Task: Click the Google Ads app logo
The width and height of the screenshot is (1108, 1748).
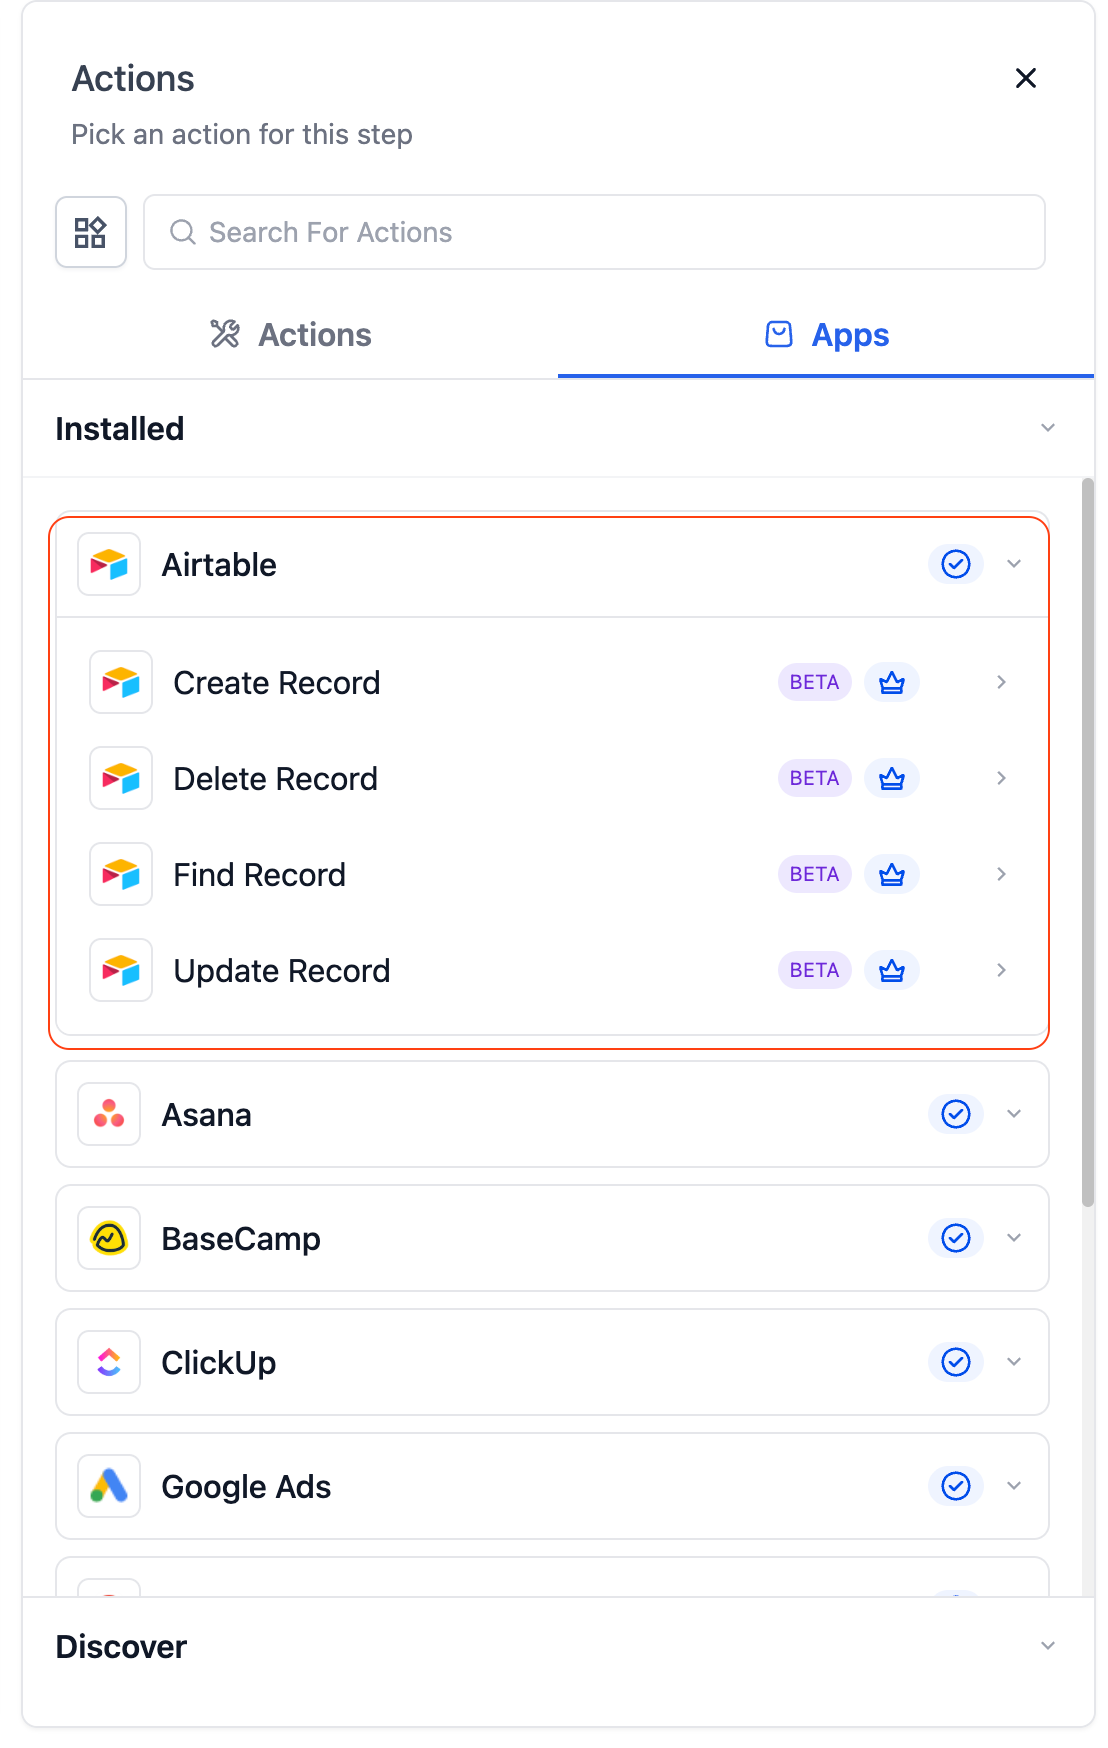Action: [x=109, y=1486]
